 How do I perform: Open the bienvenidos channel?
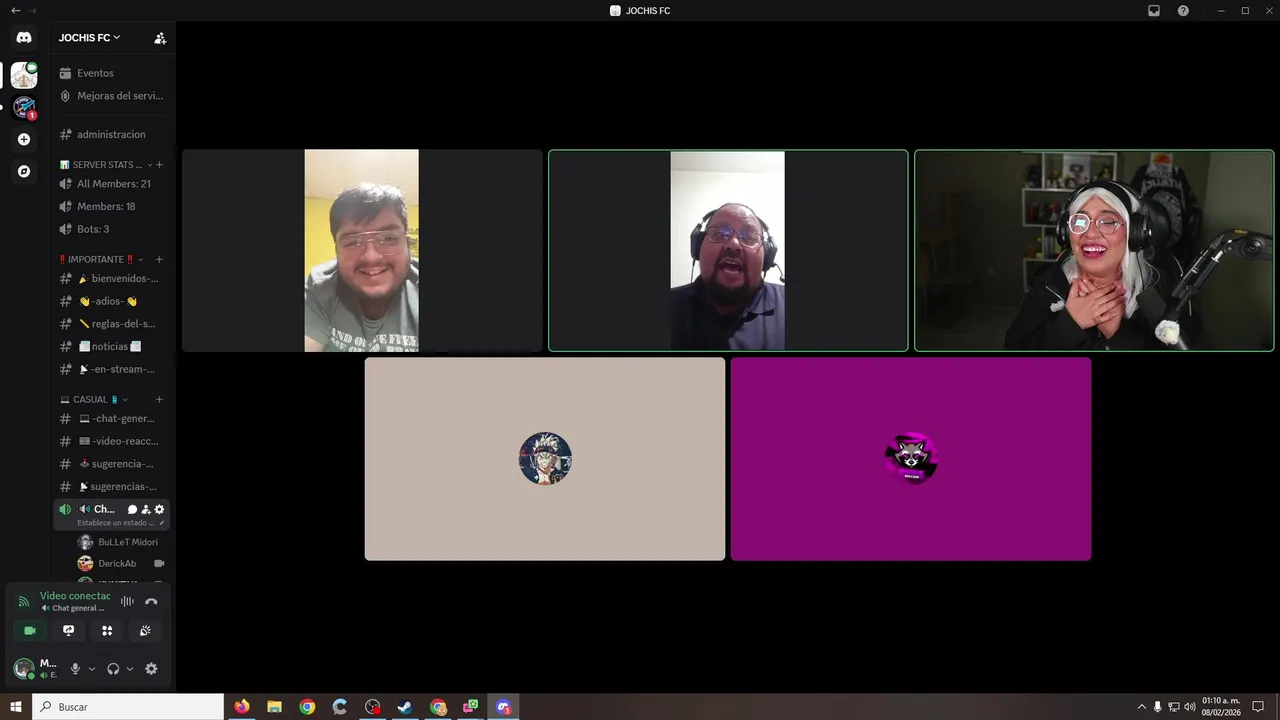111,279
